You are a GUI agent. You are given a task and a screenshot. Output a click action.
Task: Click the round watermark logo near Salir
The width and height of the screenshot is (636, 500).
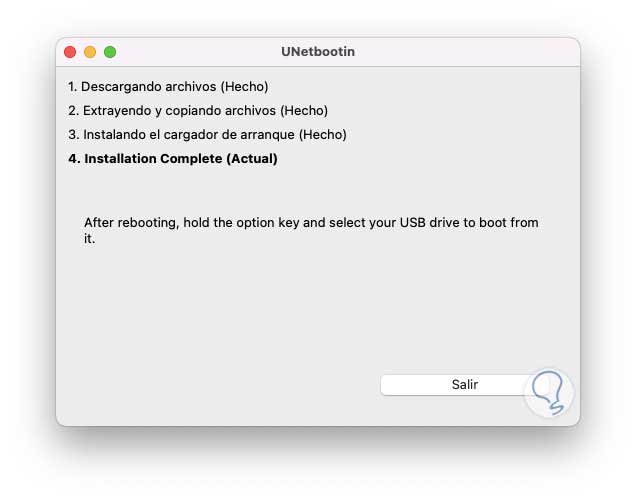click(549, 393)
